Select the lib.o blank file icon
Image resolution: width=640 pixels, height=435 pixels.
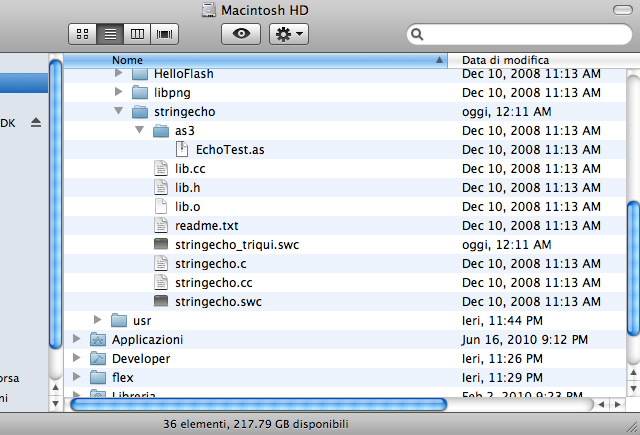pos(161,206)
